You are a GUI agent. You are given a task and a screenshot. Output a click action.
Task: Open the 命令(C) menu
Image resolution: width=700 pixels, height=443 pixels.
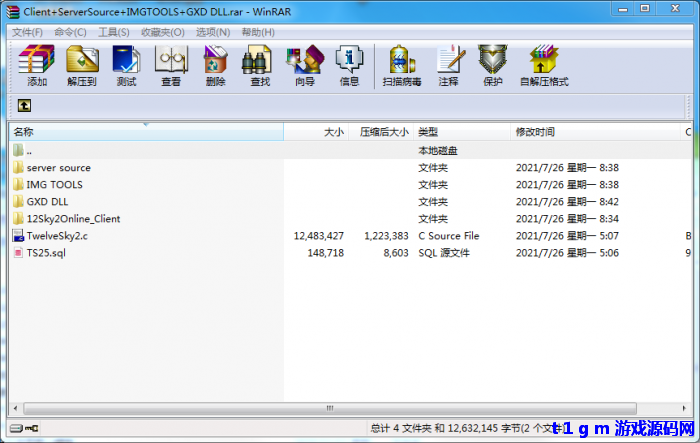[70, 32]
